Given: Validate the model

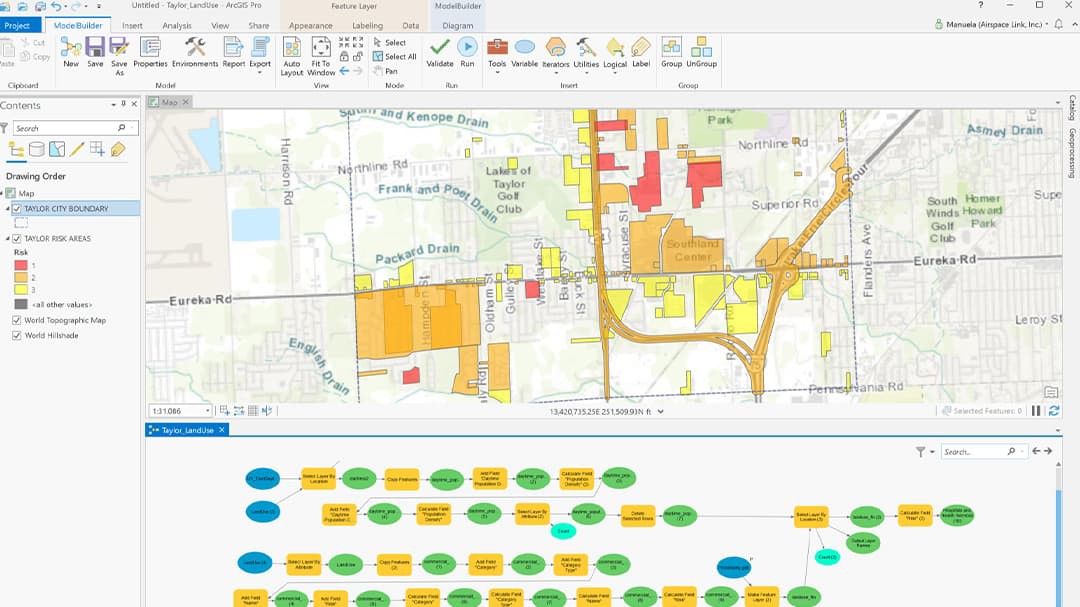Looking at the screenshot, I should 439,52.
